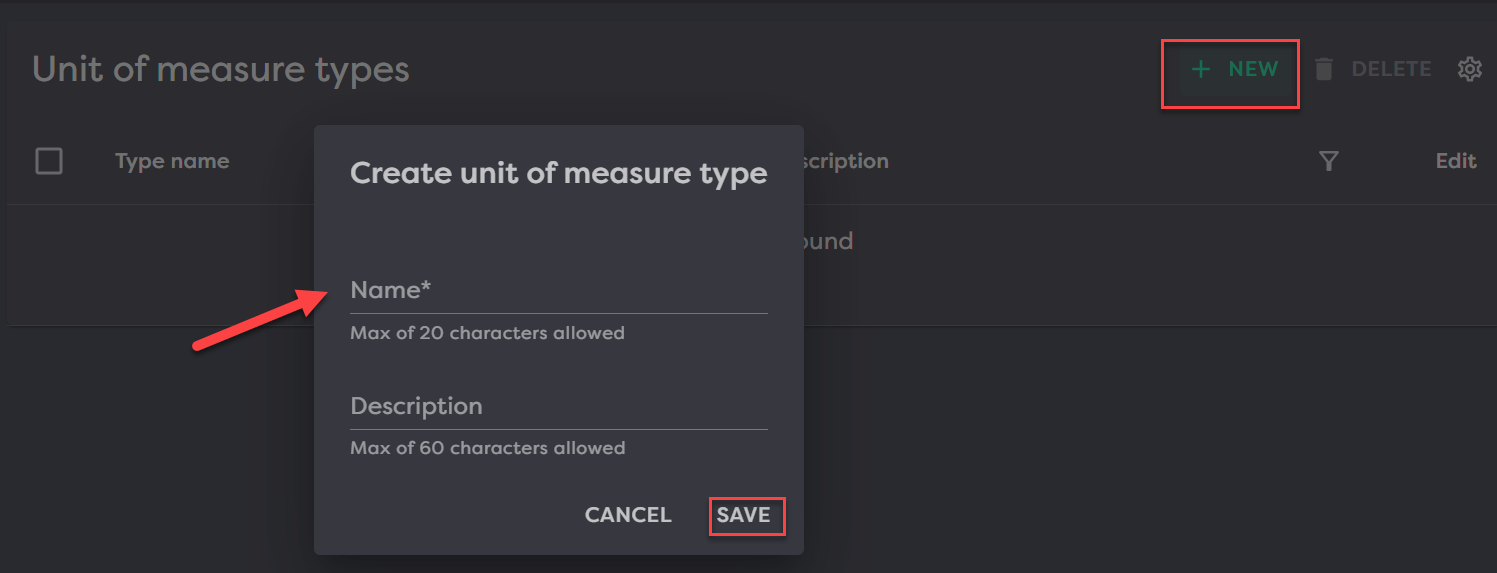
Task: Sort by the Type name column header
Action: point(172,161)
